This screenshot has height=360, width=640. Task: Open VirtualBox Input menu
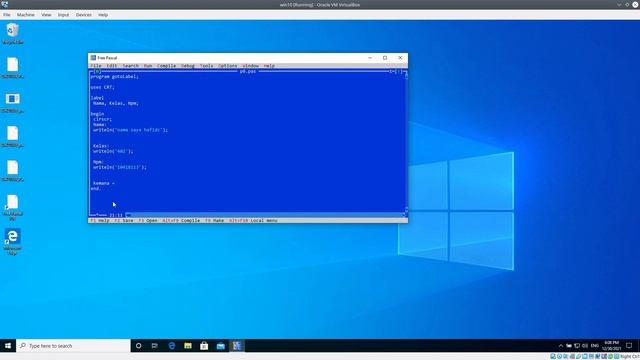[63, 15]
